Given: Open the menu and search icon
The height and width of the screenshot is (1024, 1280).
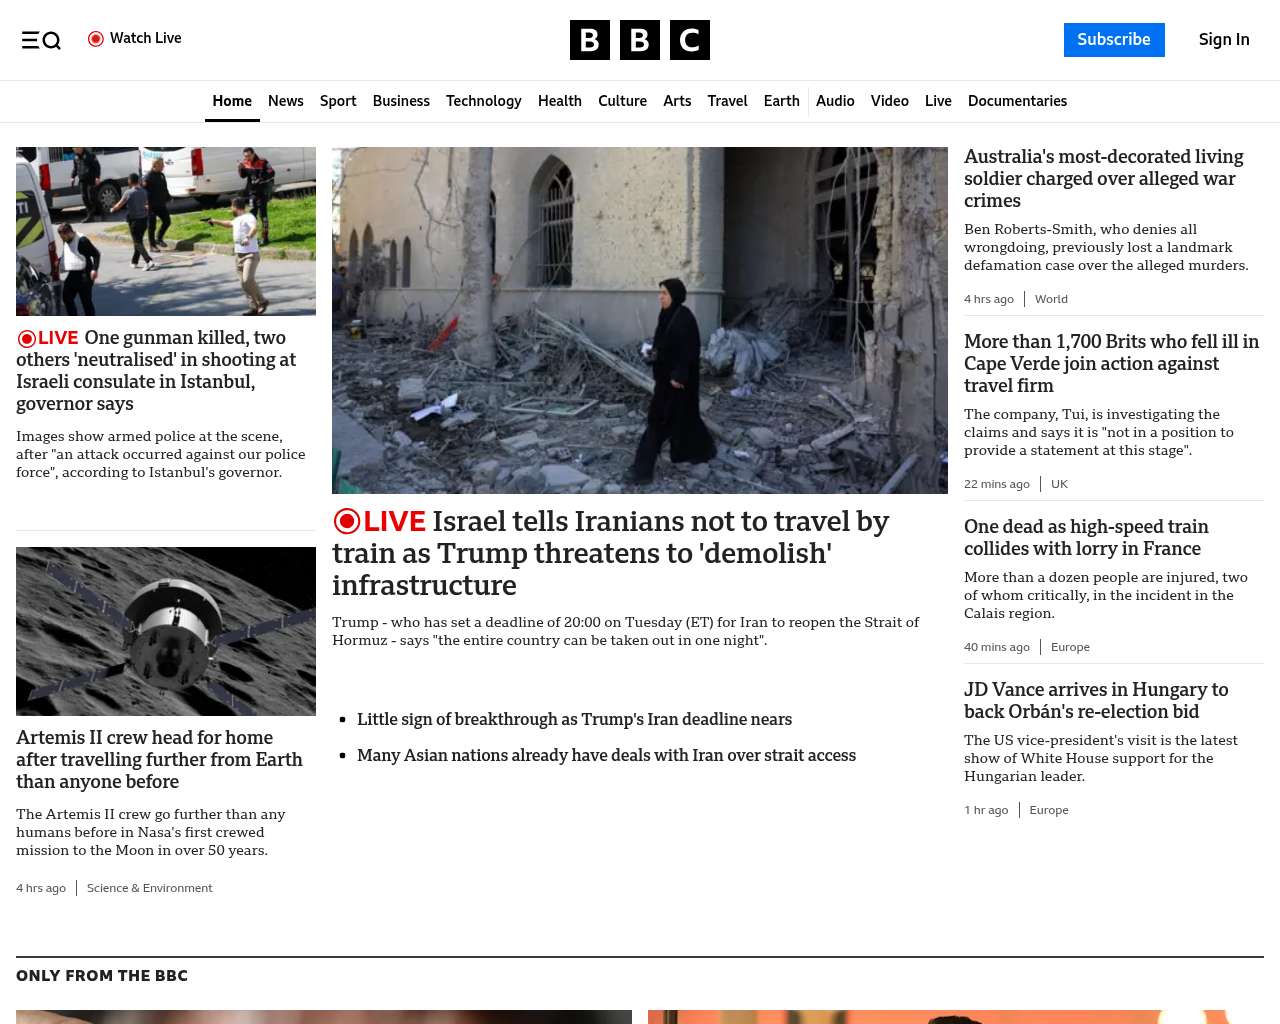Looking at the screenshot, I should coord(41,40).
